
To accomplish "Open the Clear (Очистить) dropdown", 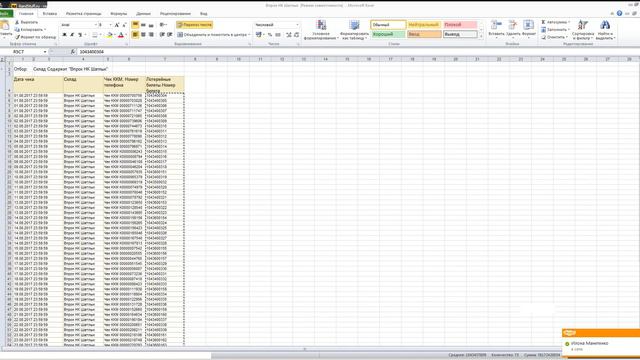I will click(x=555, y=37).
